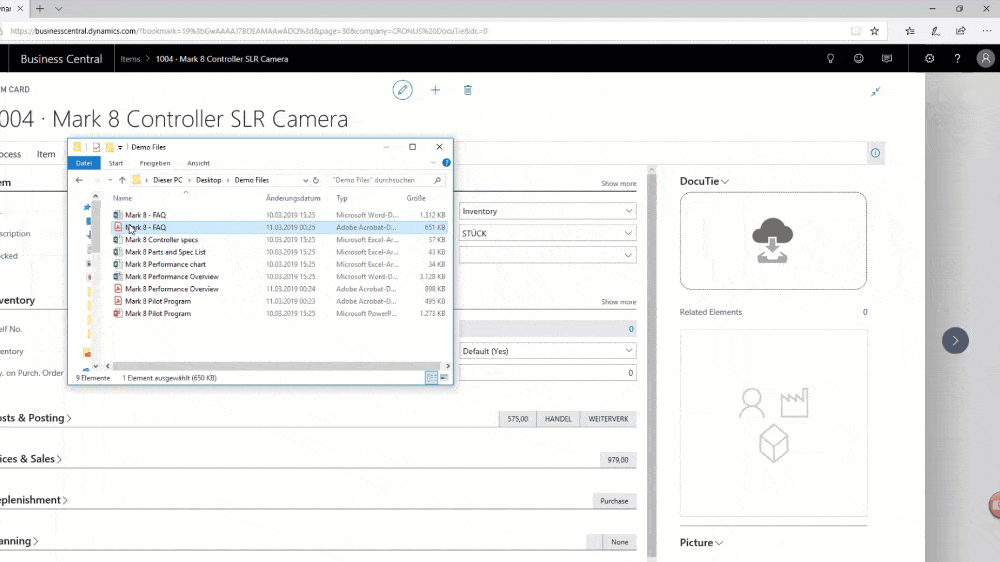Viewport: 1000px width, 562px height.
Task: Collapse page with the shrink arrows icon
Action: tap(876, 92)
